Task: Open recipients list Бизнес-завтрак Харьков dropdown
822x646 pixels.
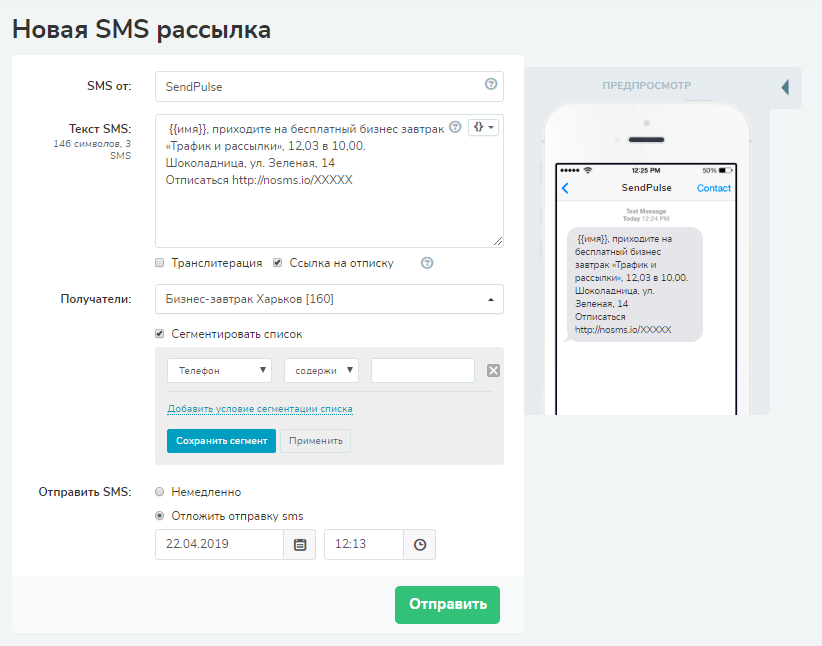Action: pyautogui.click(x=329, y=299)
